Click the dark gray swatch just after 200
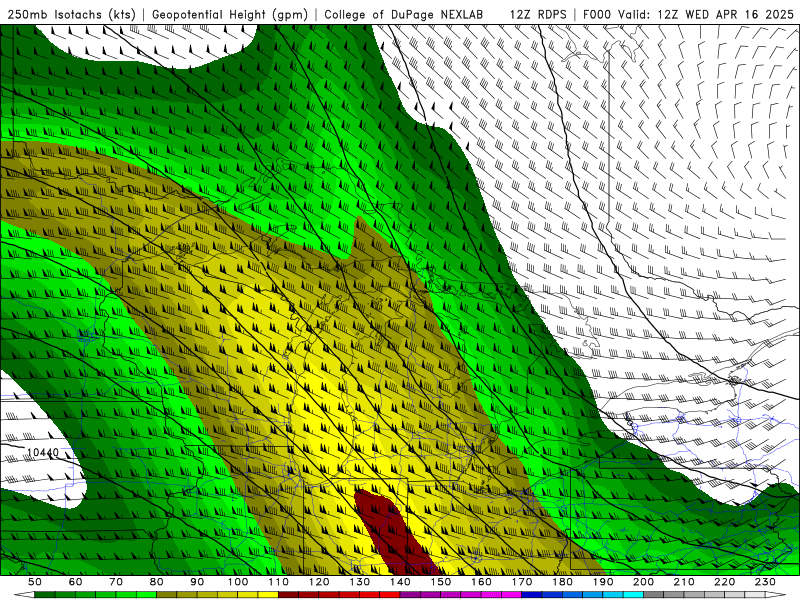This screenshot has width=800, height=600. [654, 594]
